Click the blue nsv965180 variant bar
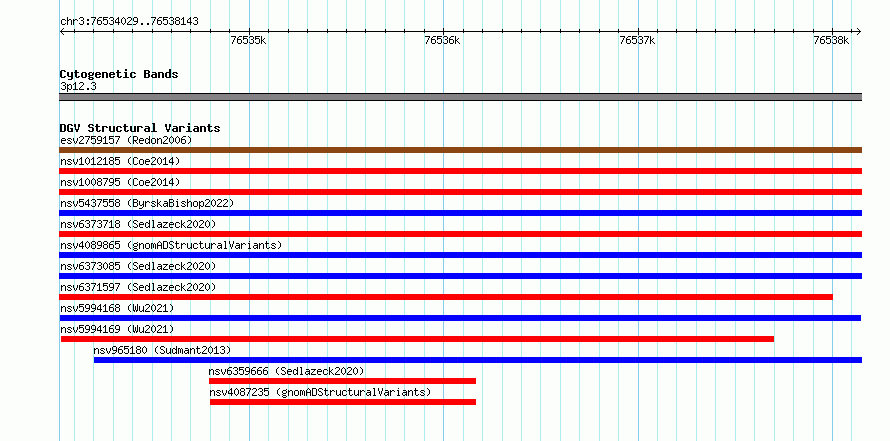Image resolution: width=890 pixels, height=441 pixels. pos(478,360)
